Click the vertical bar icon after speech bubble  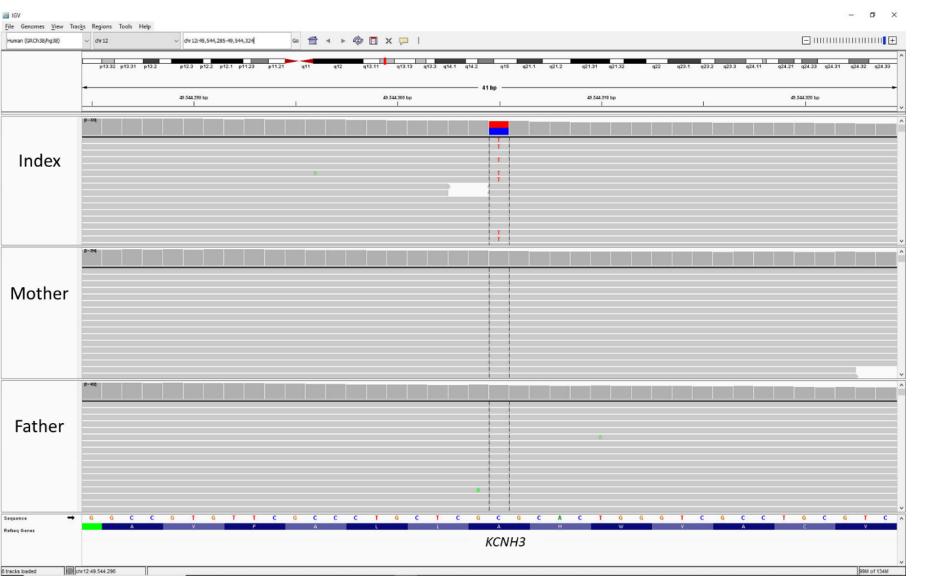[x=418, y=41]
